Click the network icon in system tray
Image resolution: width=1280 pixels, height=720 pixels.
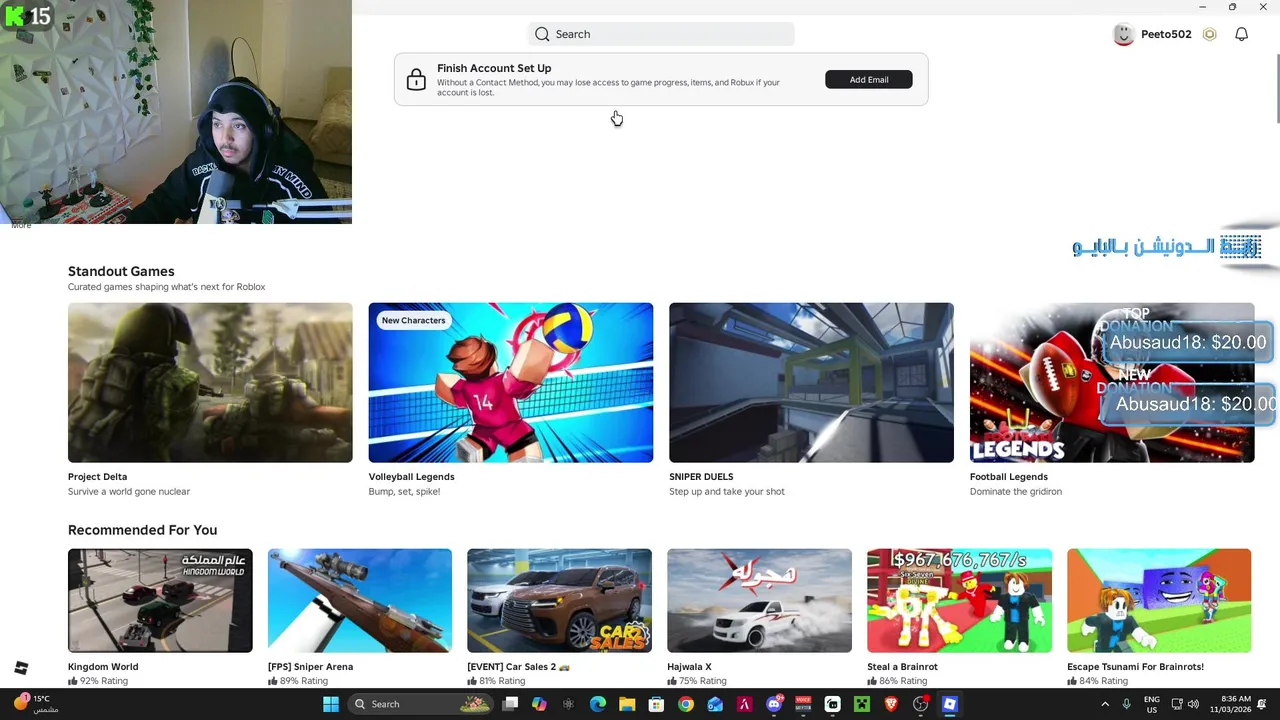pyautogui.click(x=1177, y=704)
